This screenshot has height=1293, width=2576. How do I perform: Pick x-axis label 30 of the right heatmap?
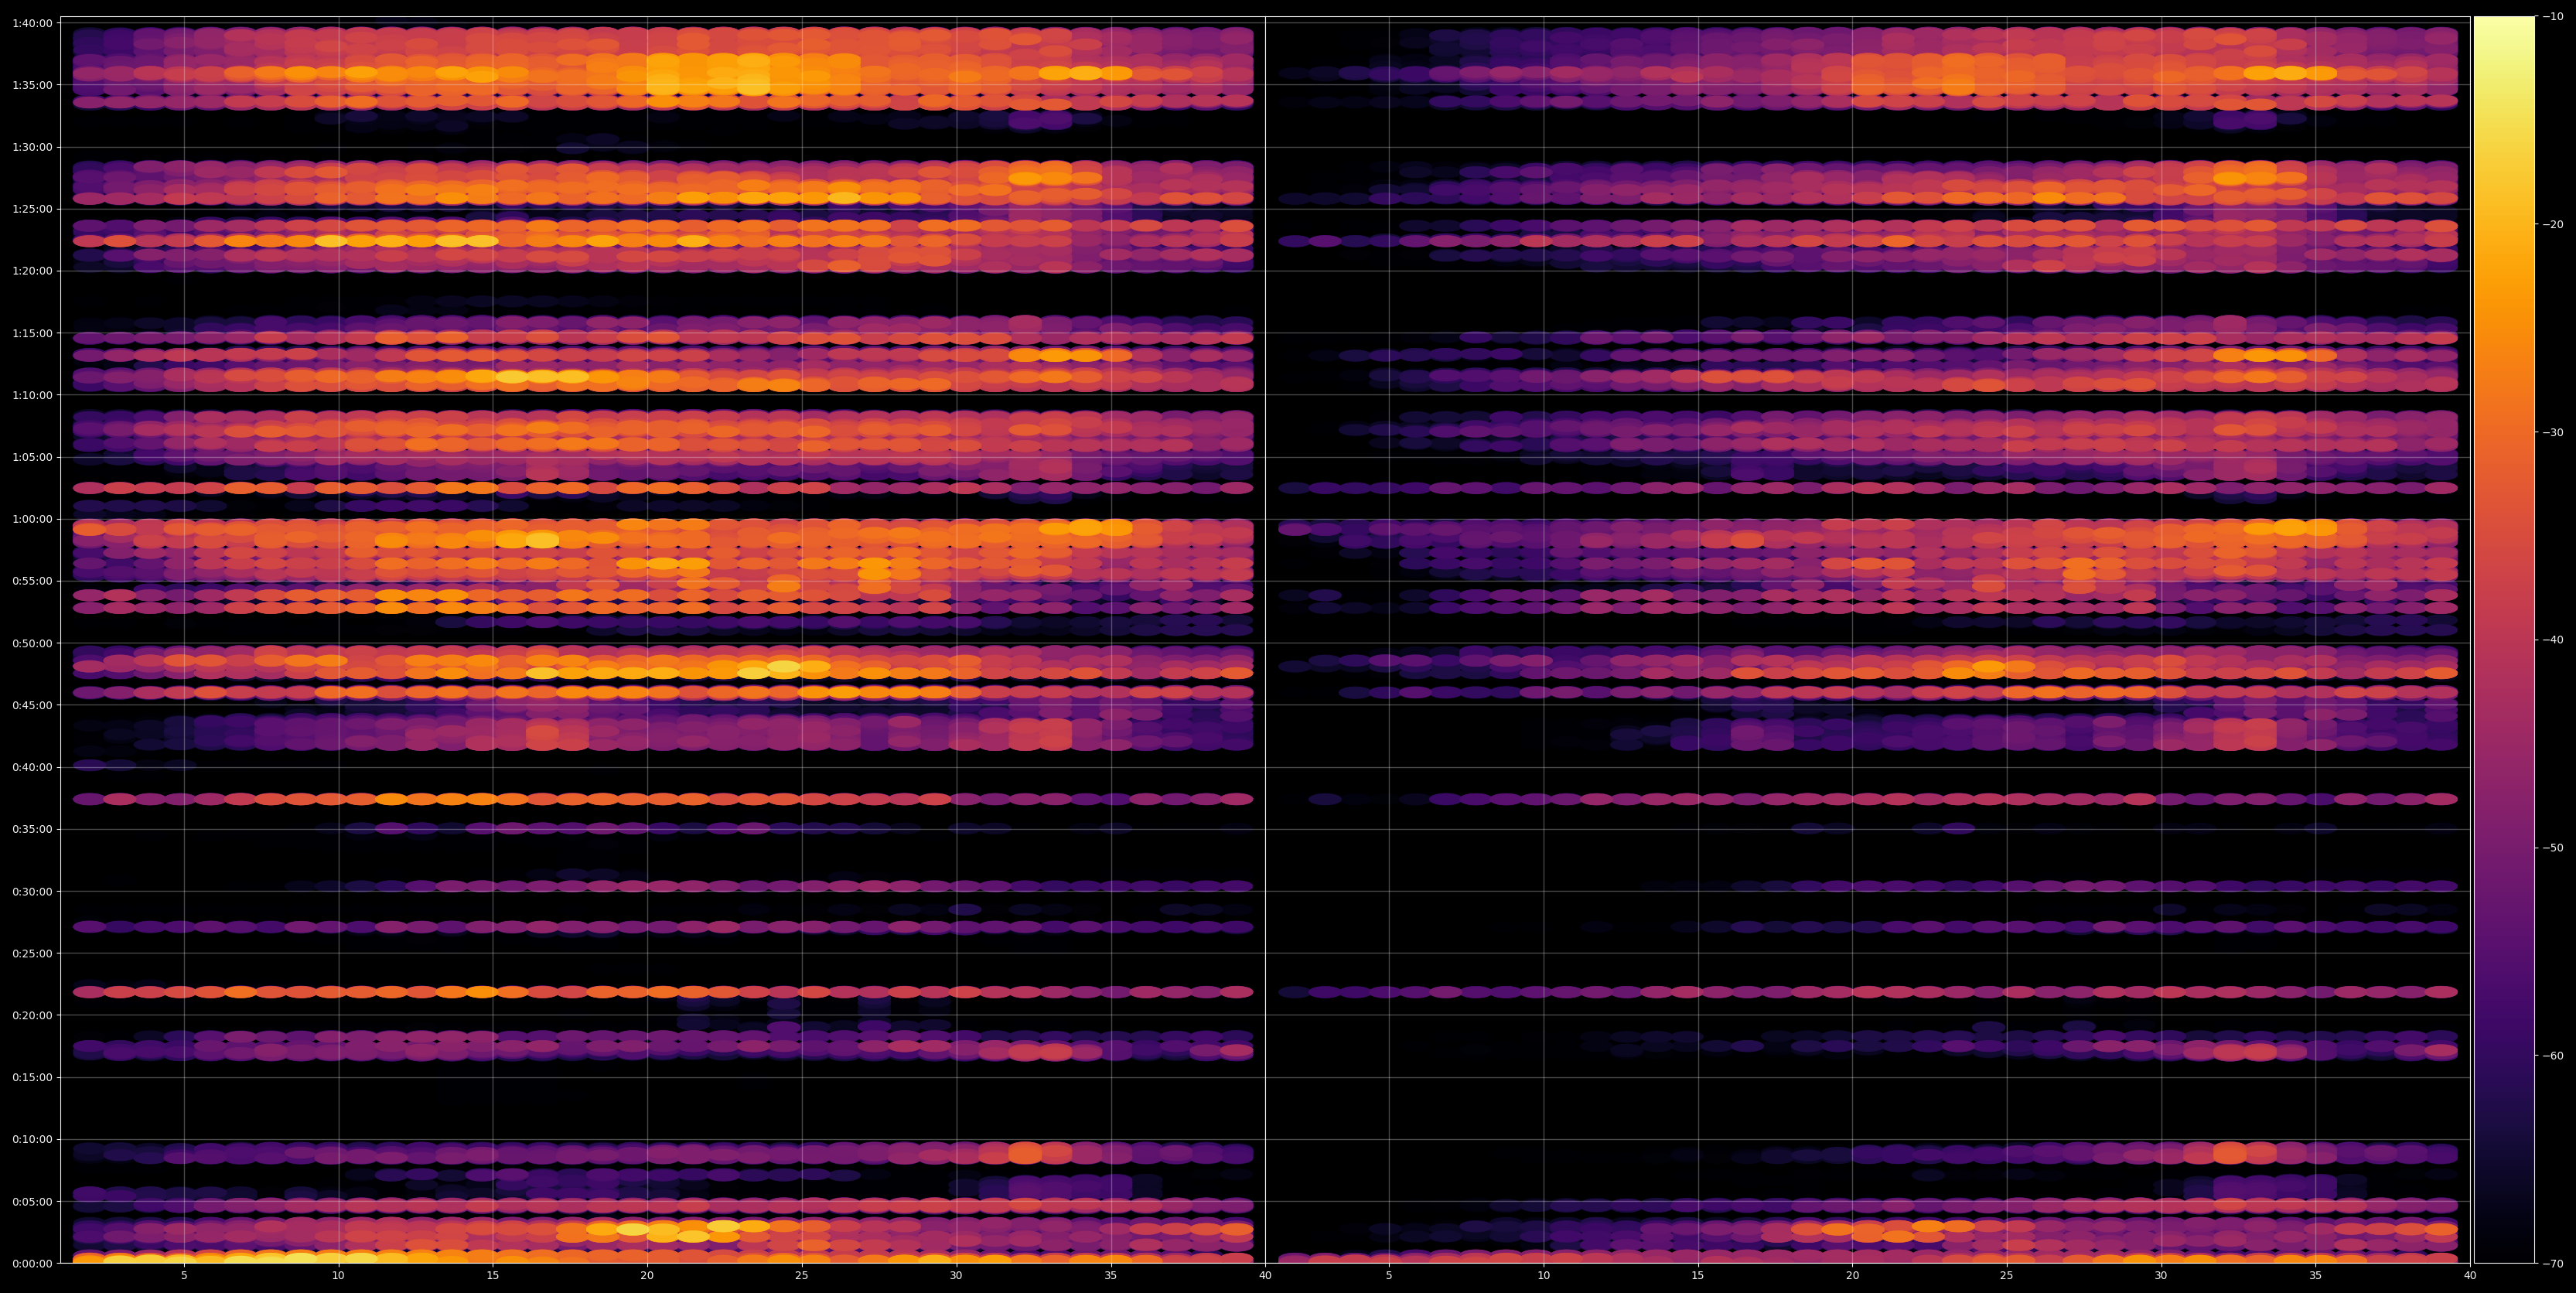(x=2161, y=1276)
